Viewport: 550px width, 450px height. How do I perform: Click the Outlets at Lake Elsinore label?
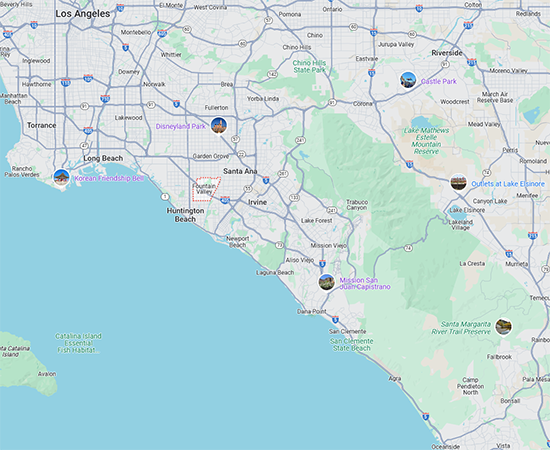pyautogui.click(x=508, y=184)
